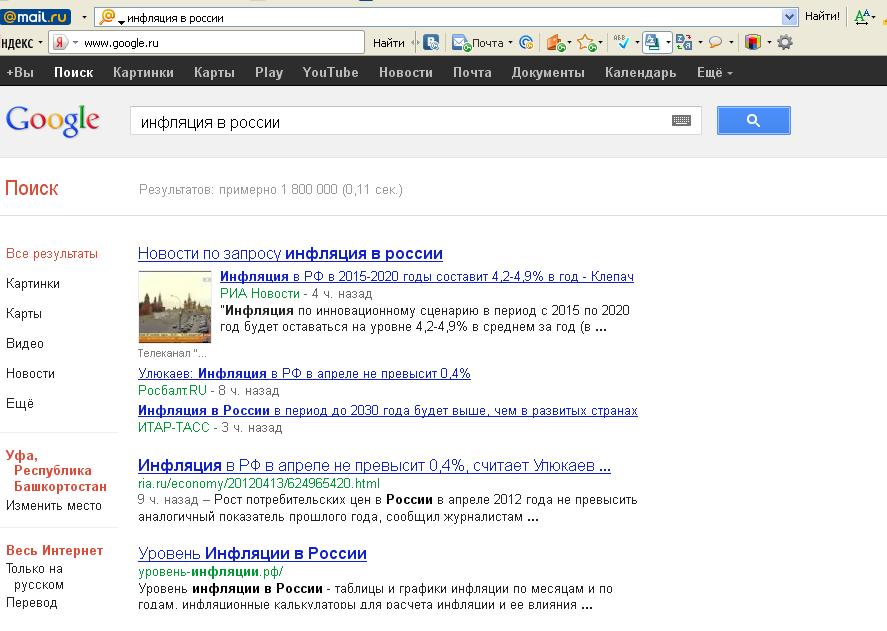This screenshot has width=887, height=631.
Task: Open the 'Уровень Инфляции в России' result
Action: pyautogui.click(x=252, y=553)
